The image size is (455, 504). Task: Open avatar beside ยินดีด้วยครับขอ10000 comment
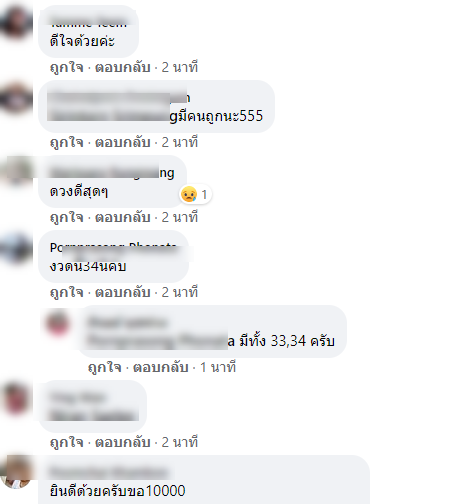click(15, 473)
